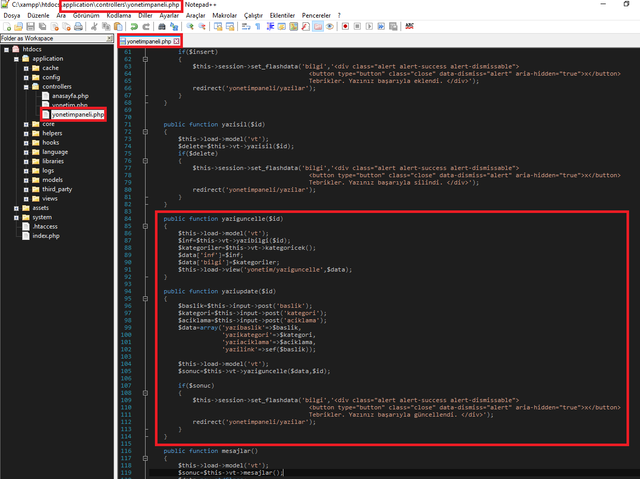Open the Görünüm menu
This screenshot has width=640, height=479.
pos(86,16)
